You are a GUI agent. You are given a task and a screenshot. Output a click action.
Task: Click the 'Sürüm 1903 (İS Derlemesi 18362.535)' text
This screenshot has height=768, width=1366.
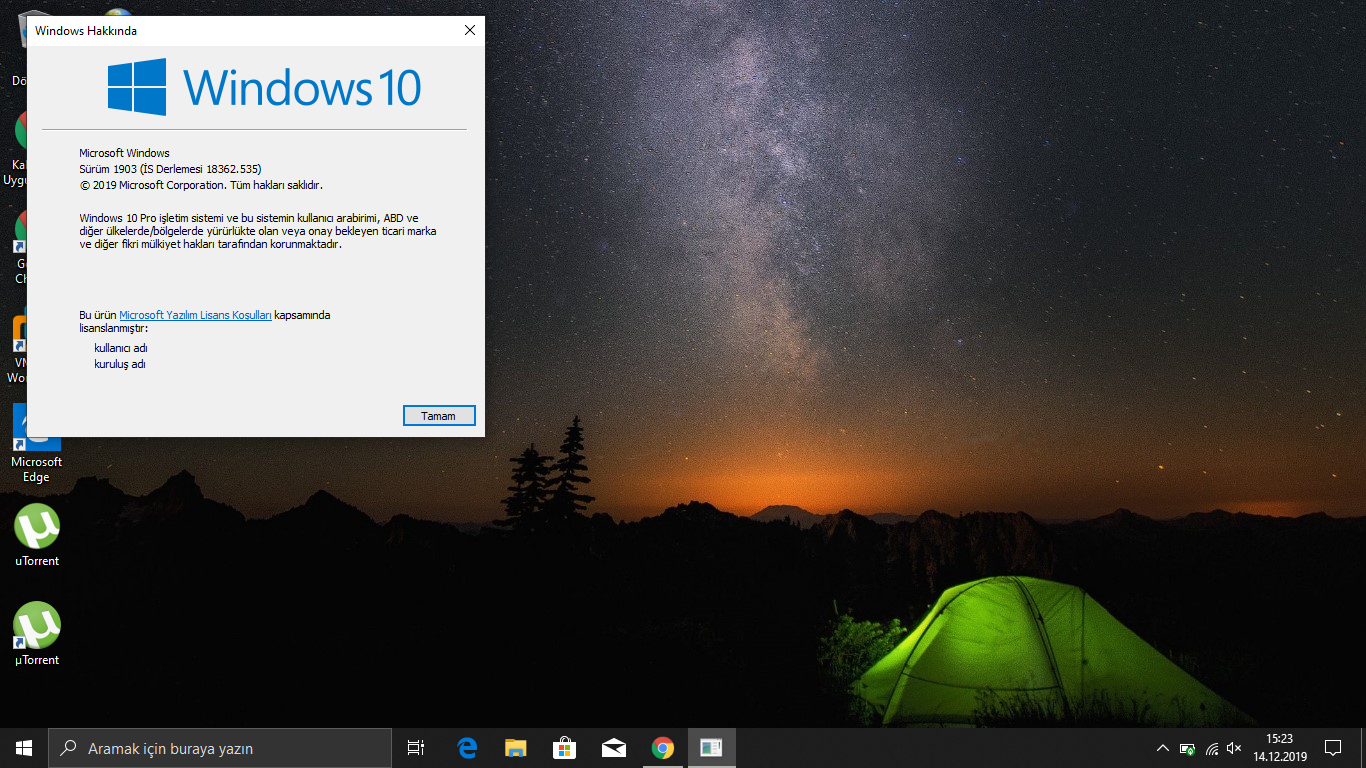170,169
